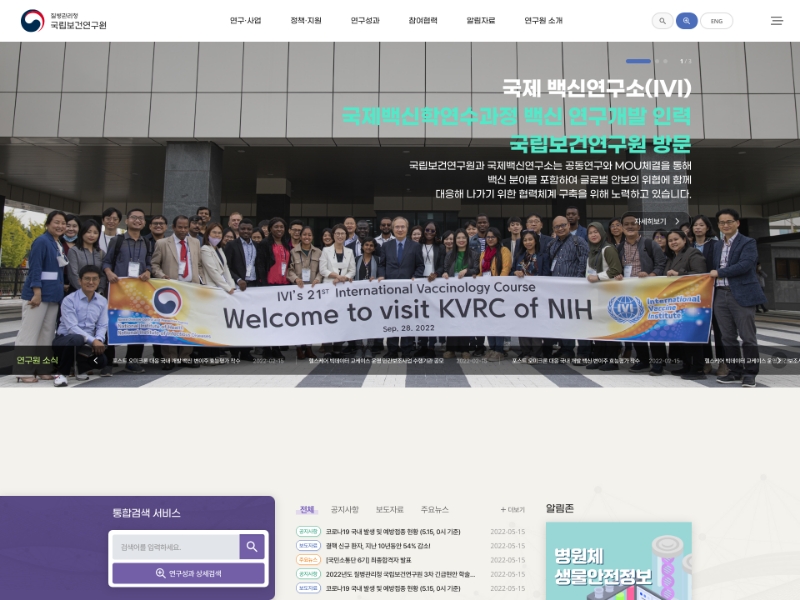
Task: Show previous item in the 연구원 소식 ticker
Action: click(x=95, y=361)
